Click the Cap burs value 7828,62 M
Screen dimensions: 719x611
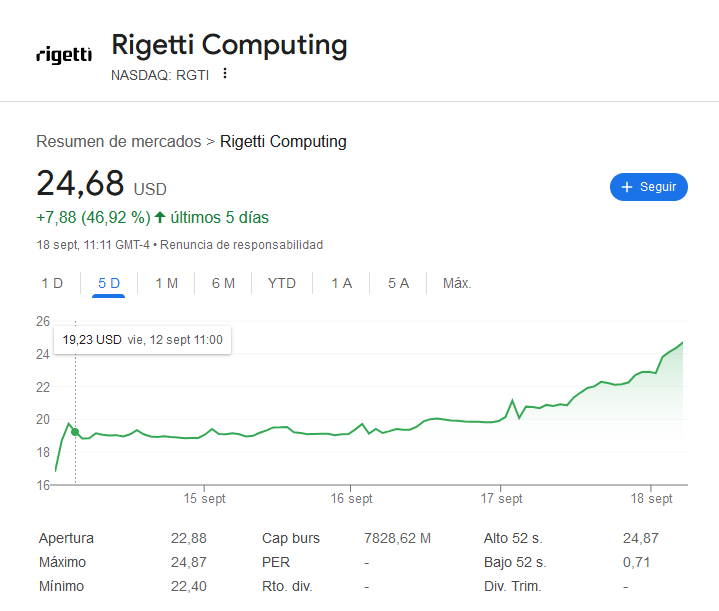point(397,538)
